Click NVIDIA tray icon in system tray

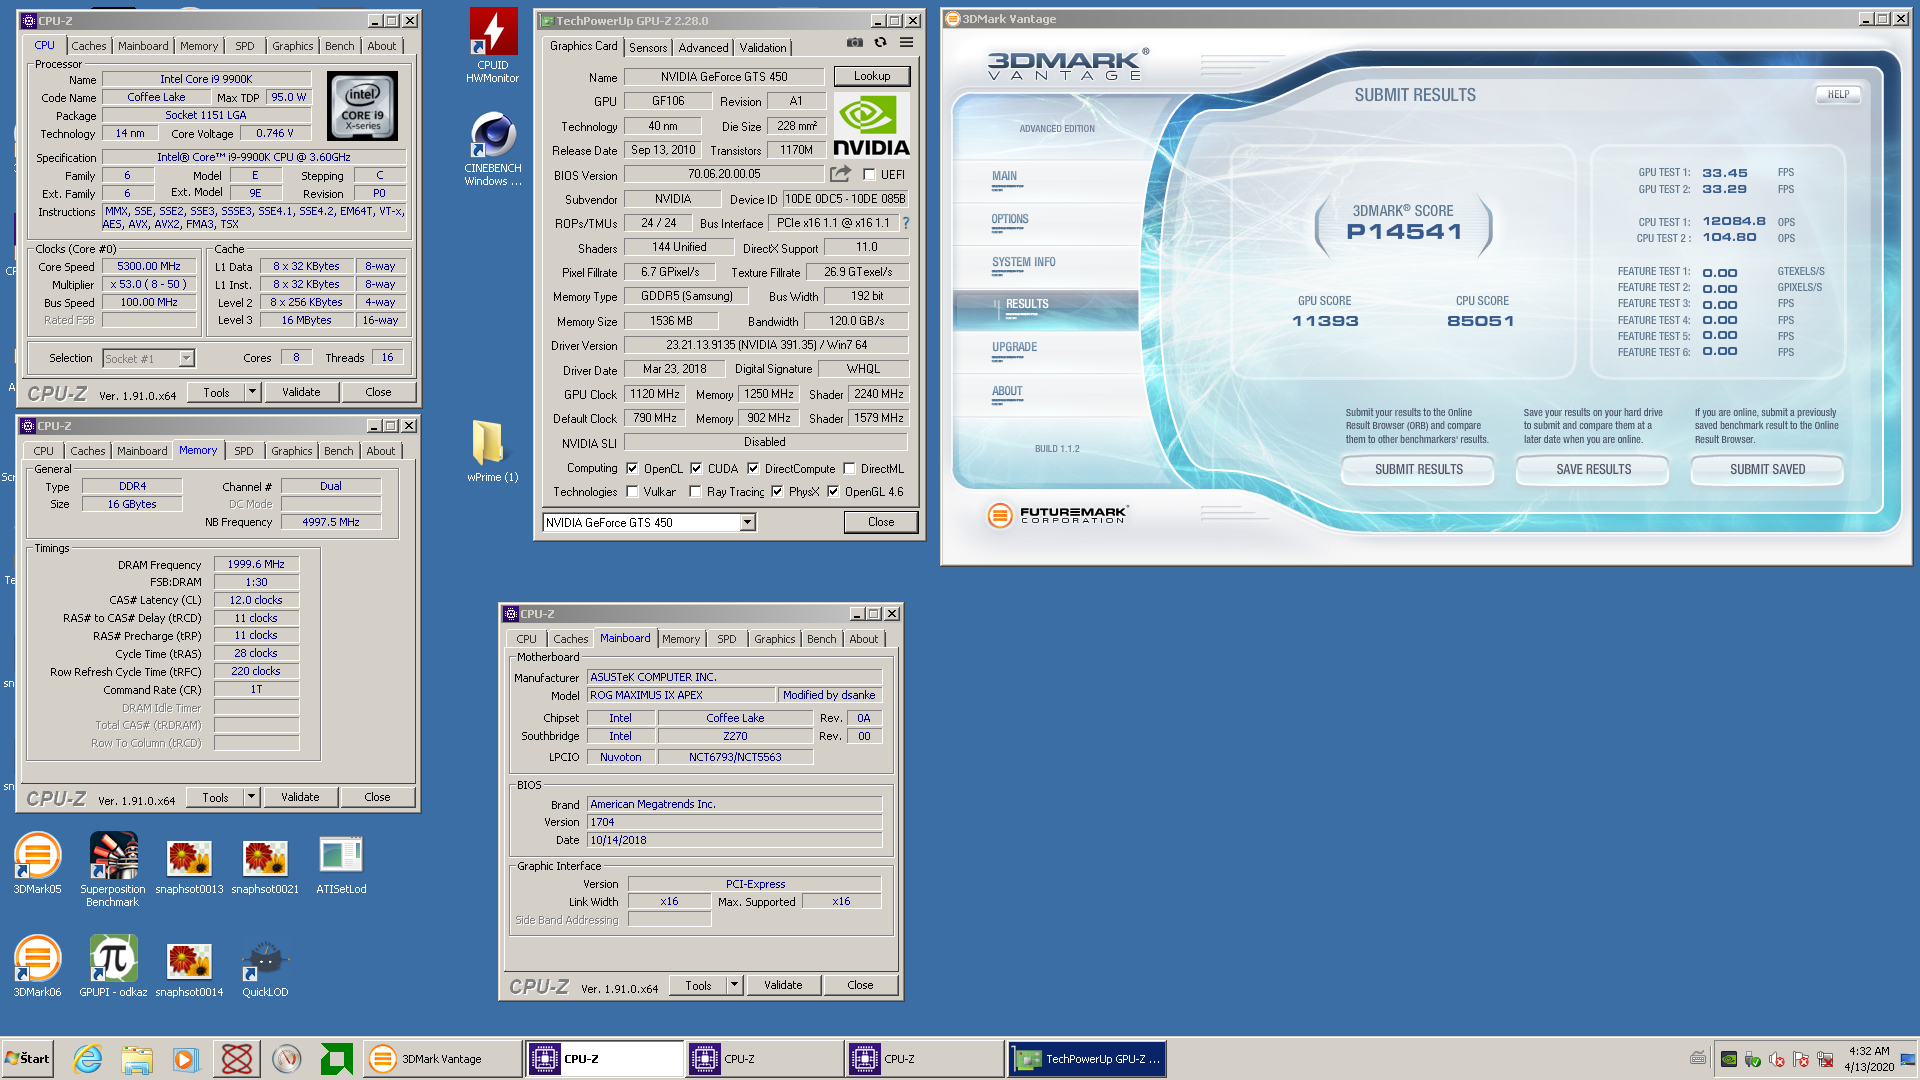pos(1728,1059)
